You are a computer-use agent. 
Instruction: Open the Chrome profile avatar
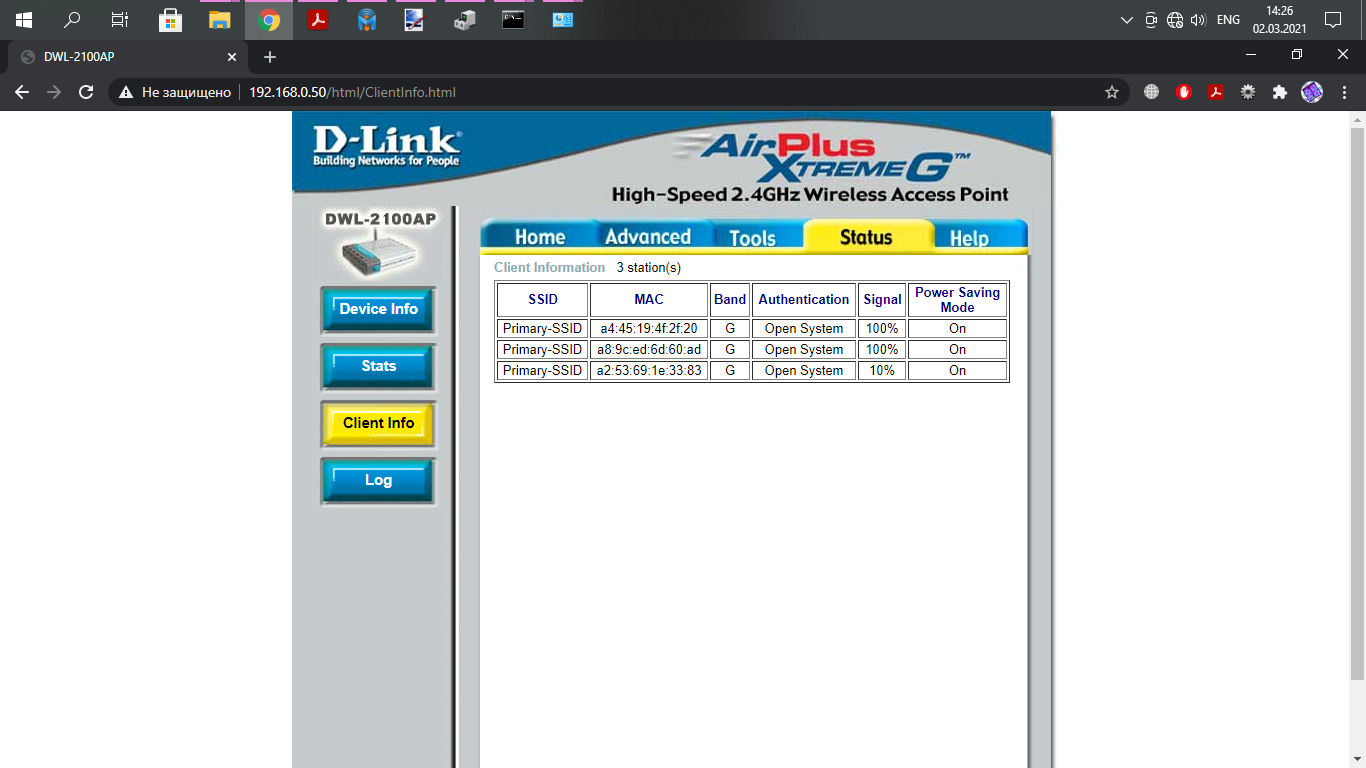pyautogui.click(x=1312, y=92)
